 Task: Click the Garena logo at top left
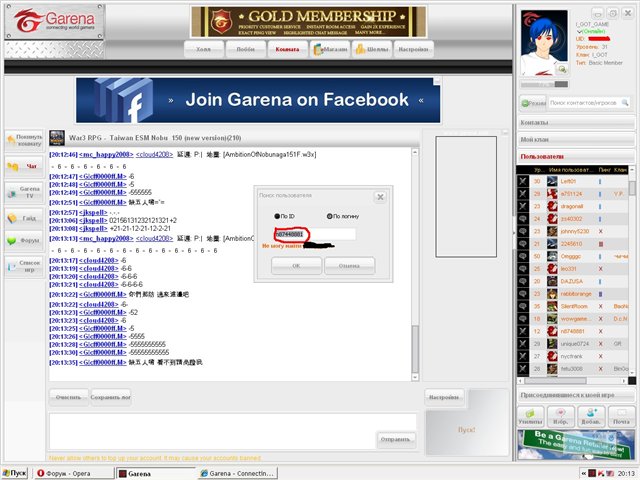pos(54,22)
